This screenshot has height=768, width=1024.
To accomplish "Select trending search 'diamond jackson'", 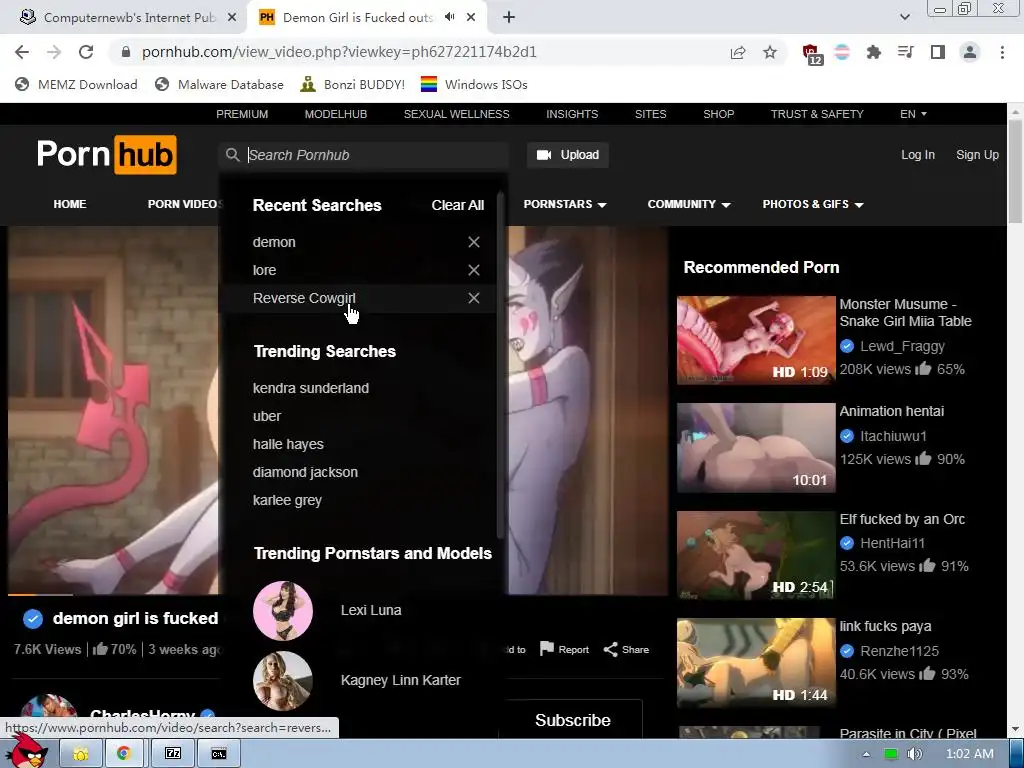I will click(305, 472).
